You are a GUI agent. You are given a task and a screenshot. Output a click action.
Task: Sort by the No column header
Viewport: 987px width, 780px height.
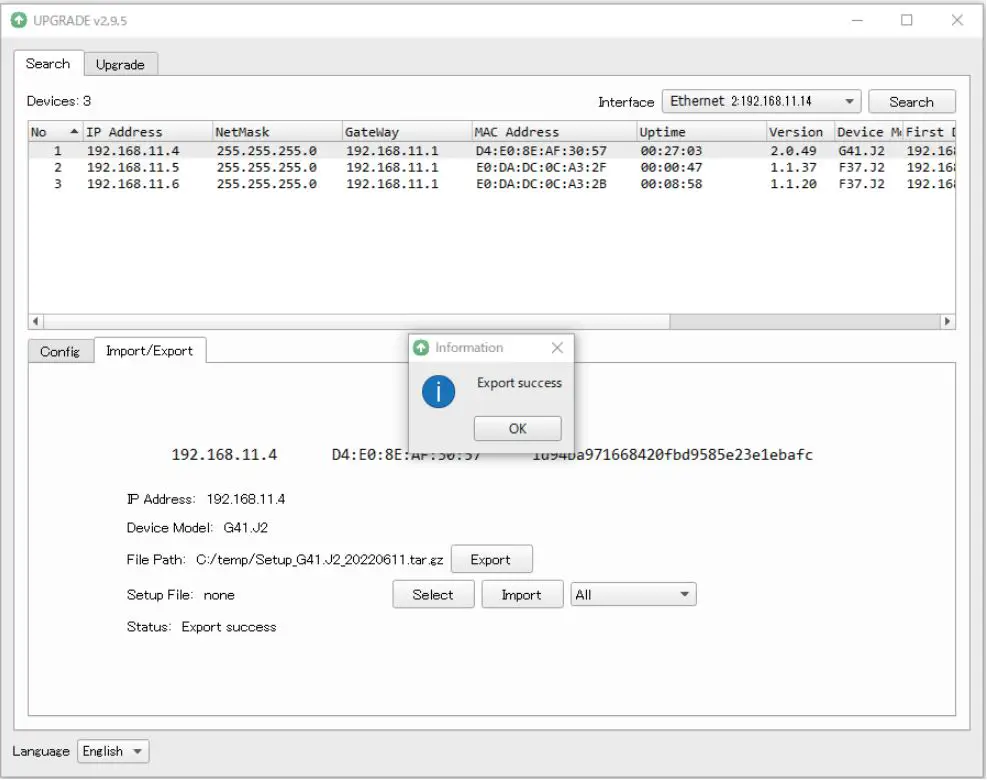[55, 132]
